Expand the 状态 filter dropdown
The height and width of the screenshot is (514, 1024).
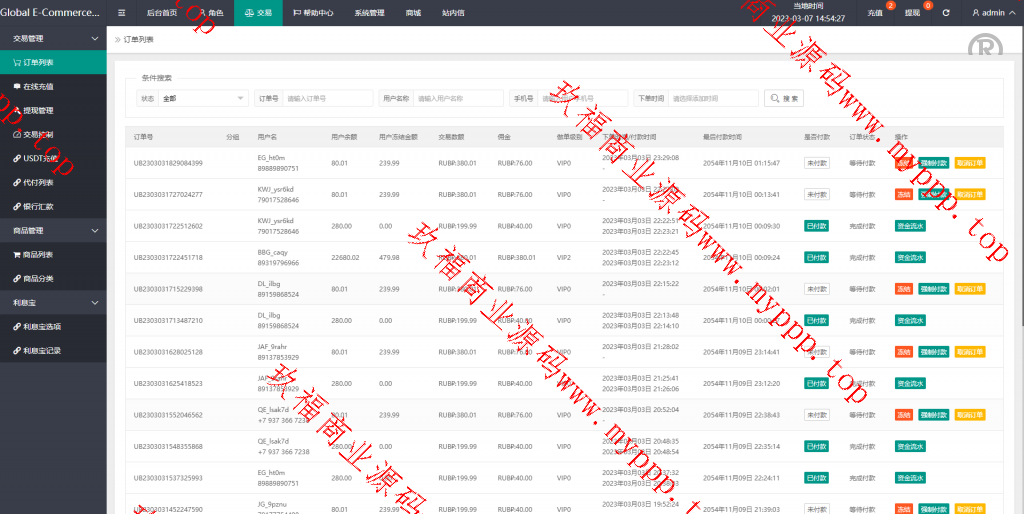point(203,98)
